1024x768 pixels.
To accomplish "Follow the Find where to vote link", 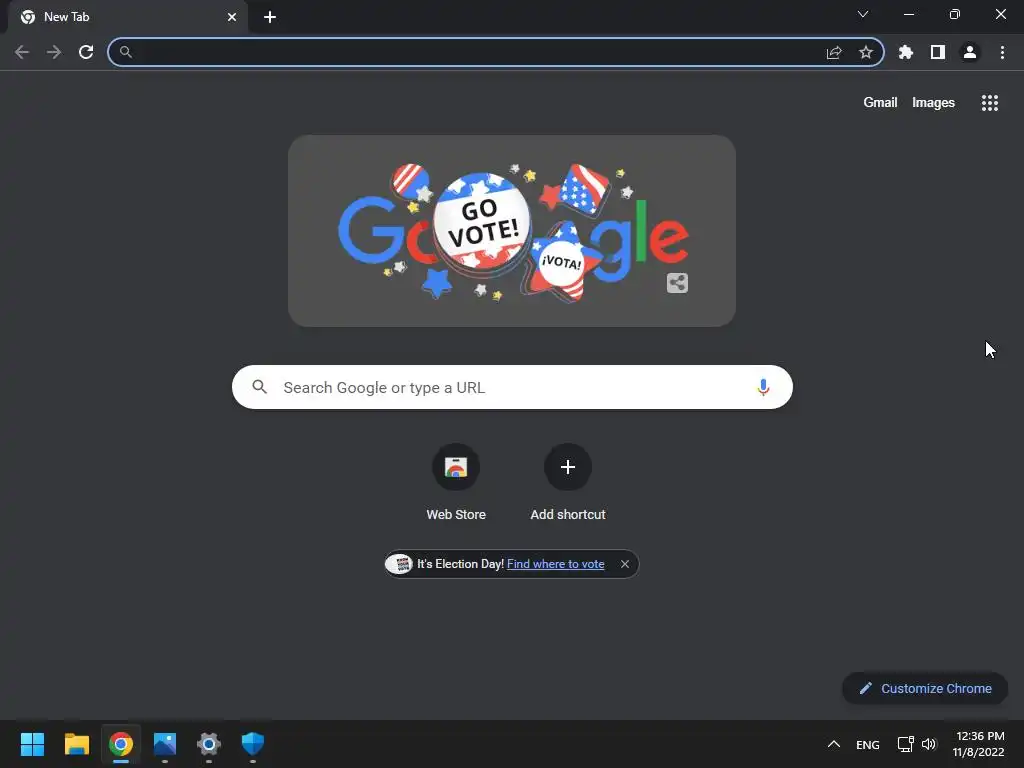I will click(556, 564).
